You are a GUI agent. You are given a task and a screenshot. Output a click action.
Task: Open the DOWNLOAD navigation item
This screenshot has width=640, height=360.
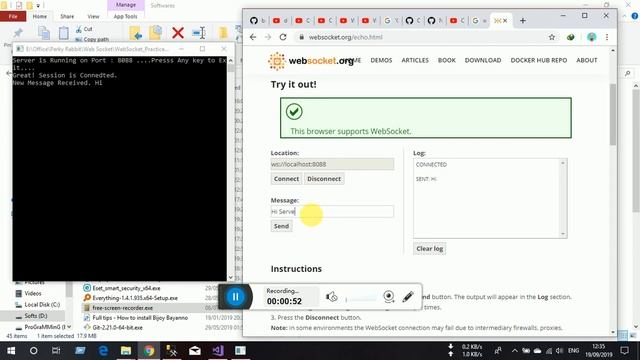click(483, 60)
